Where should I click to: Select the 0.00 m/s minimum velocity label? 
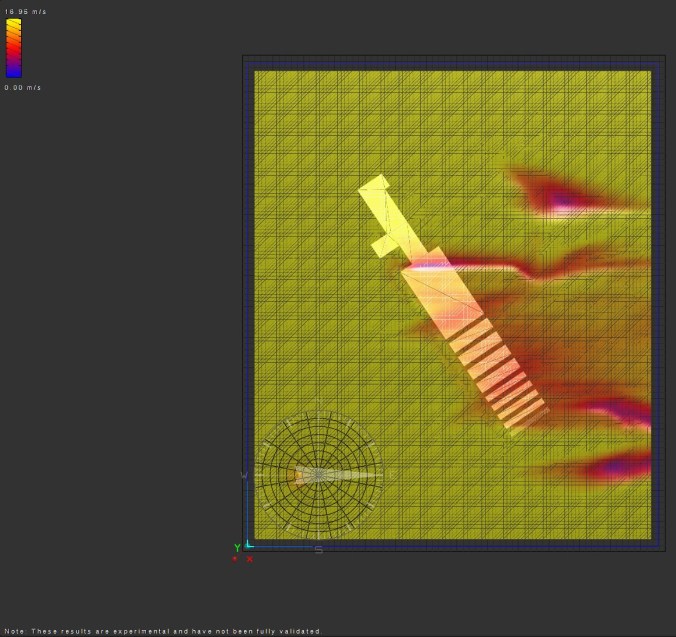point(22,88)
